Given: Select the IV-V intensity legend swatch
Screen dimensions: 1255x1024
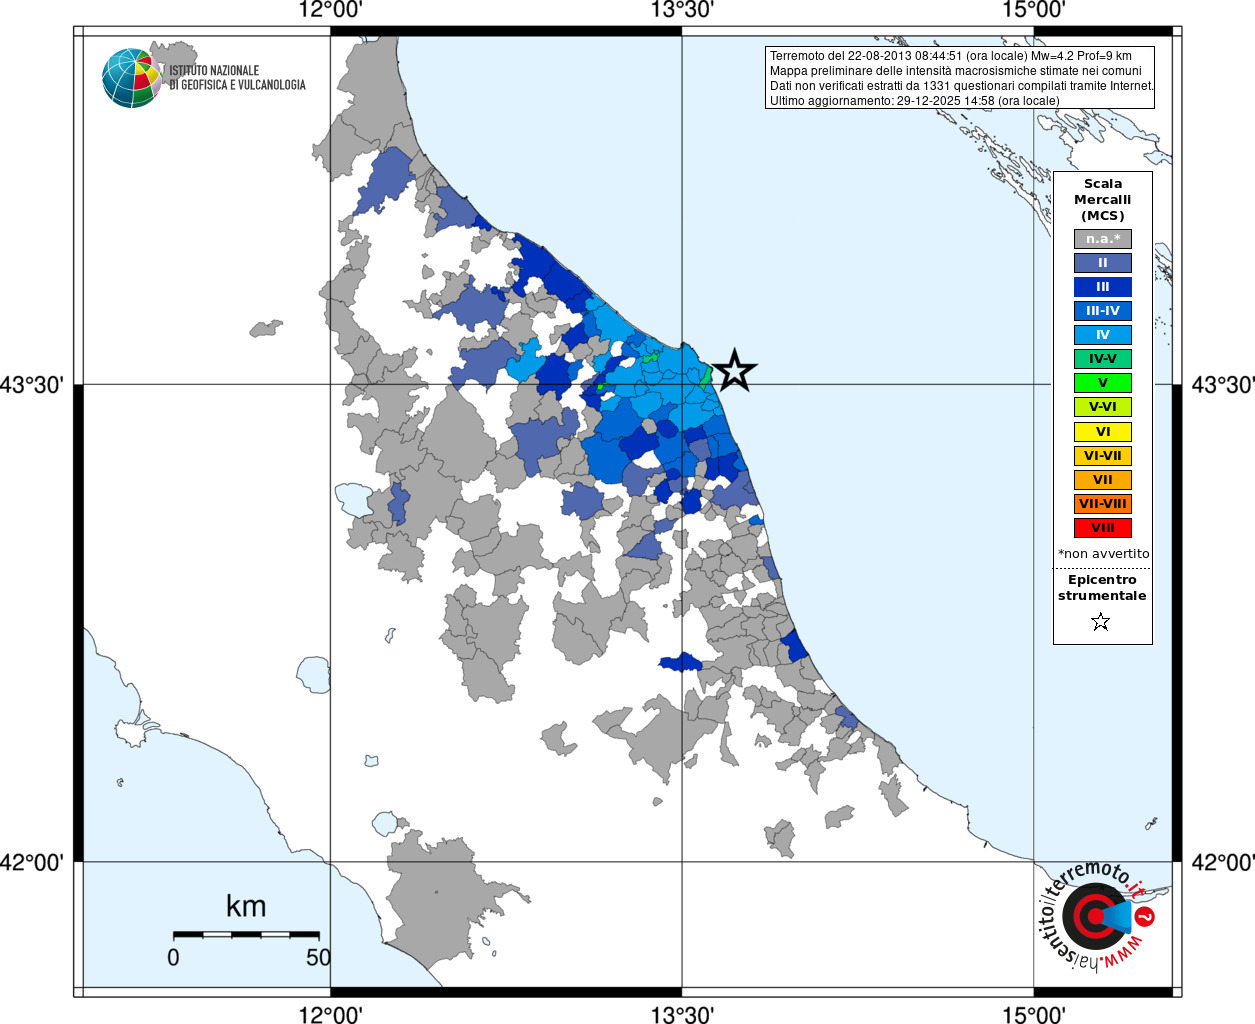Looking at the screenshot, I should click(x=1103, y=359).
